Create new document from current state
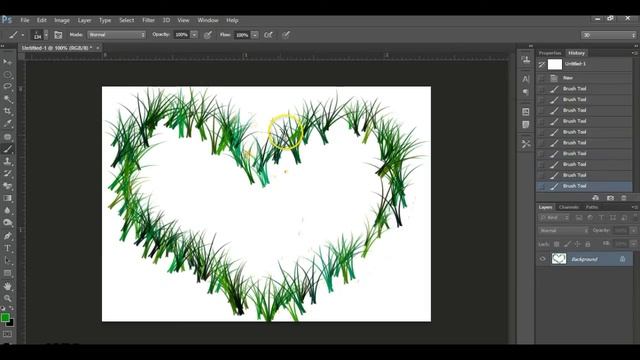Screen dimensions: 640x360 coord(596,198)
